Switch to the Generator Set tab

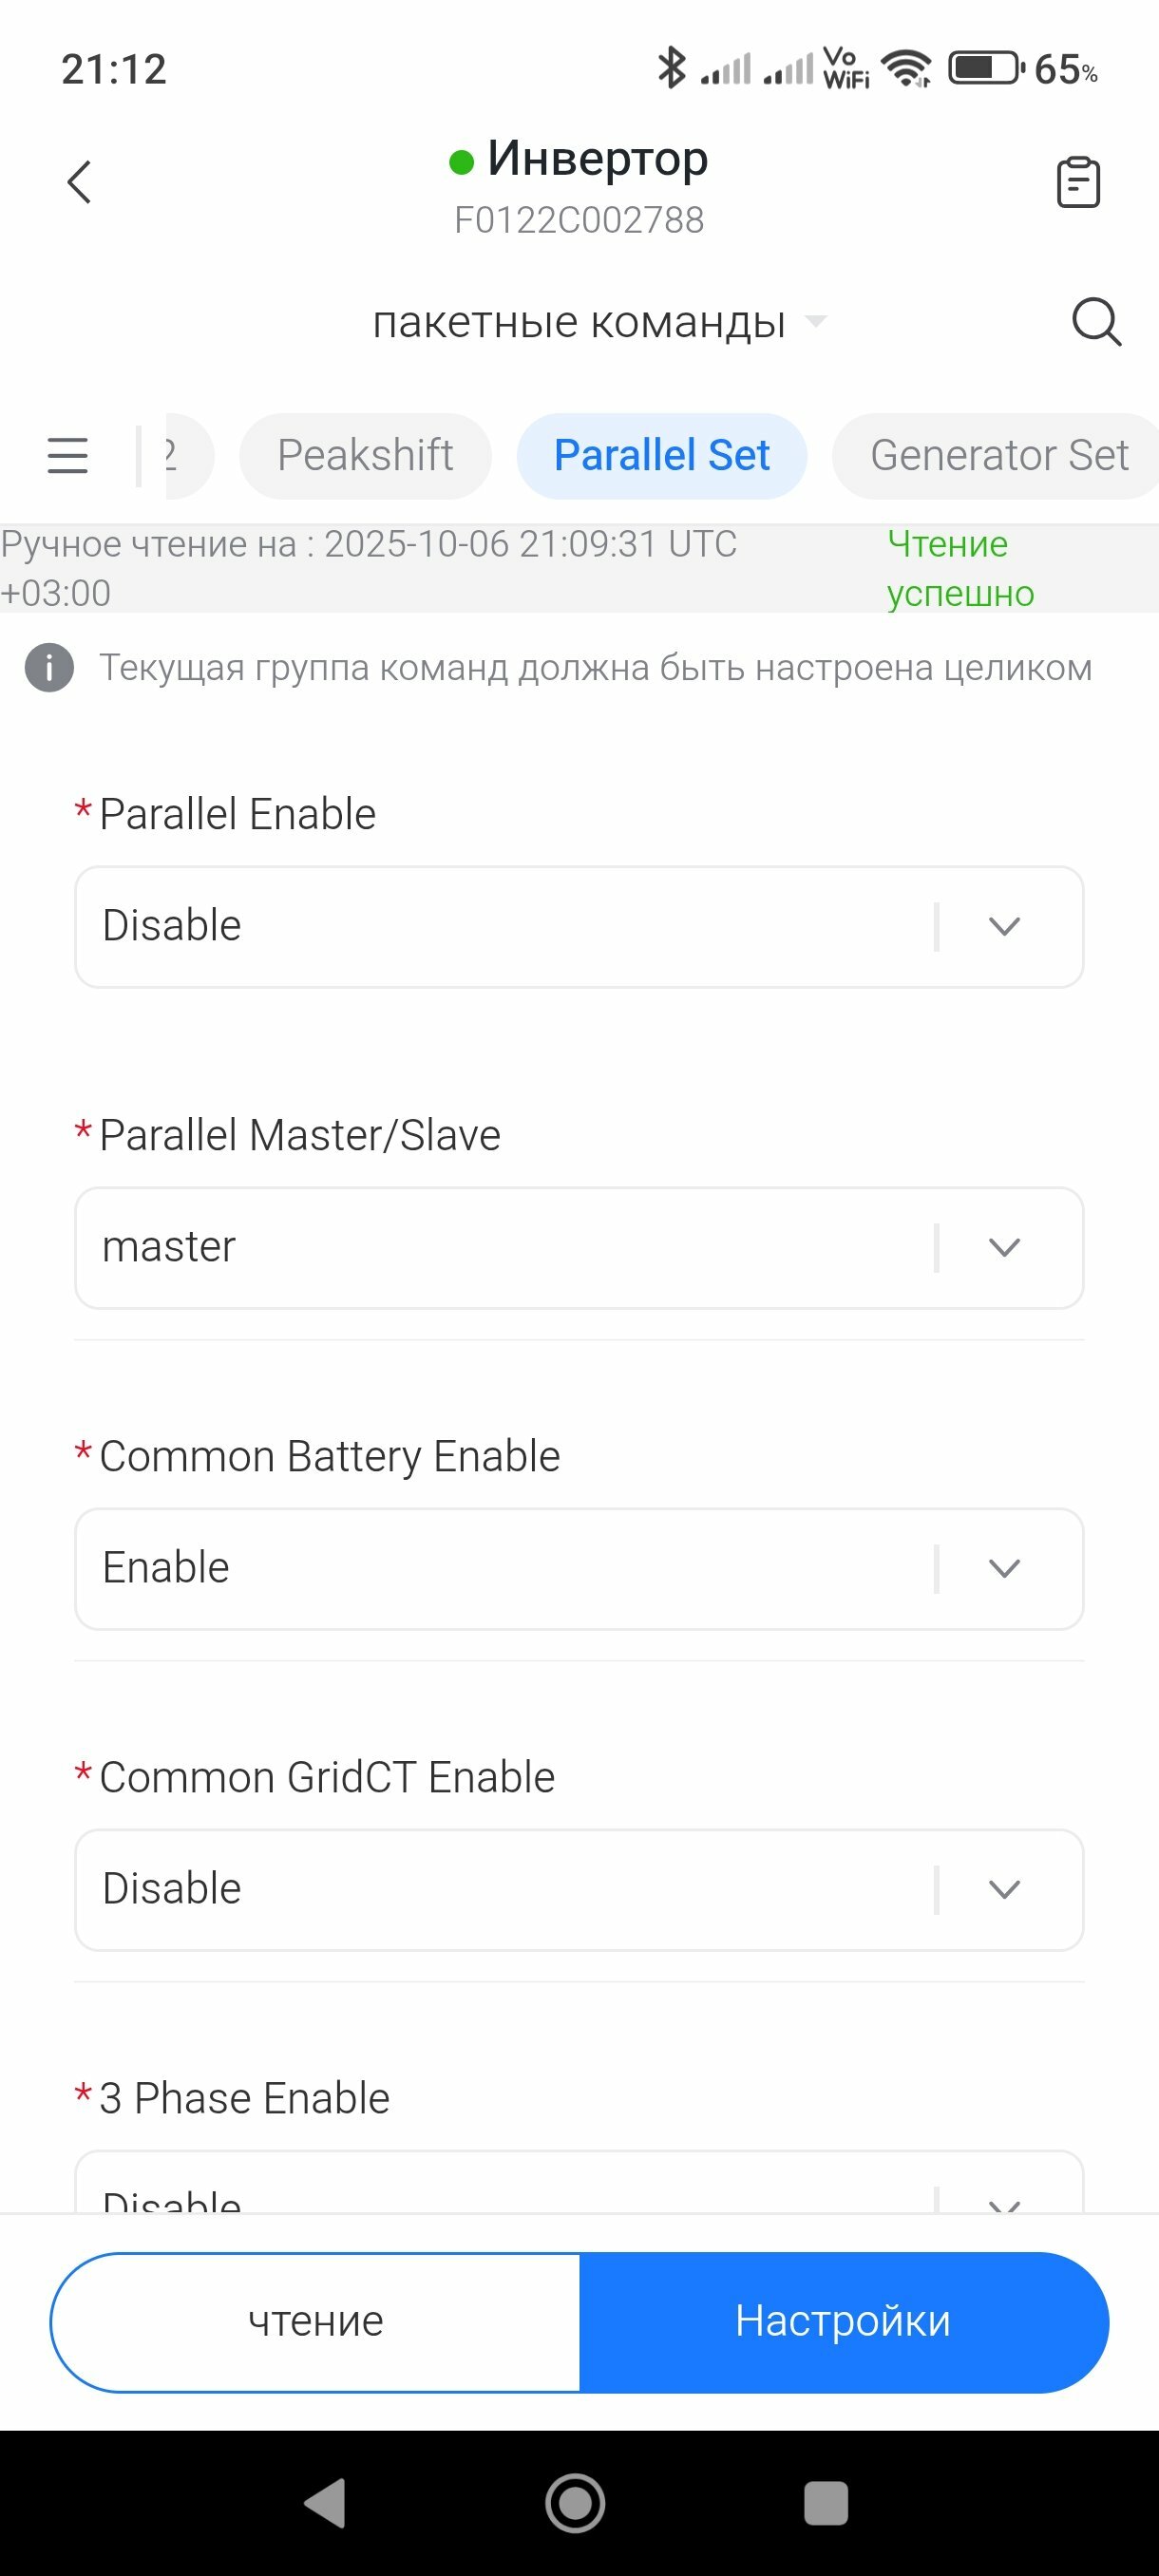[998, 456]
